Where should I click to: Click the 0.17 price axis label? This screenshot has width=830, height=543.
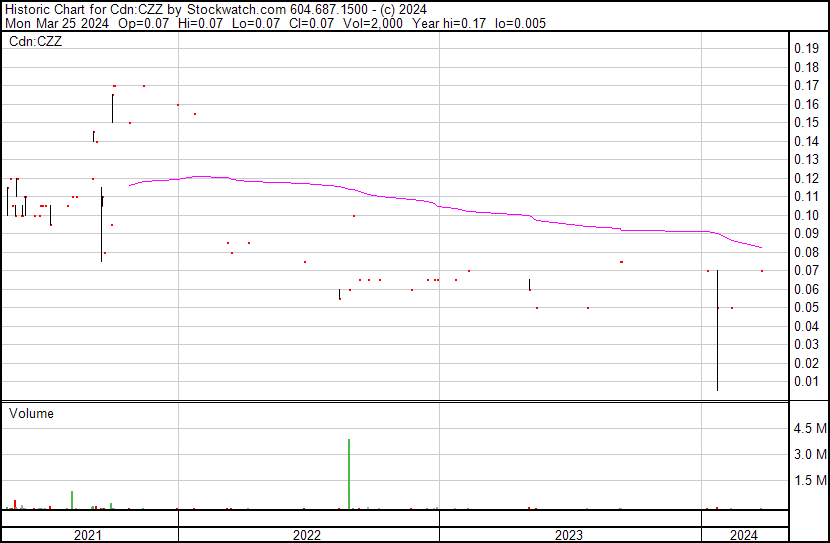pos(806,86)
